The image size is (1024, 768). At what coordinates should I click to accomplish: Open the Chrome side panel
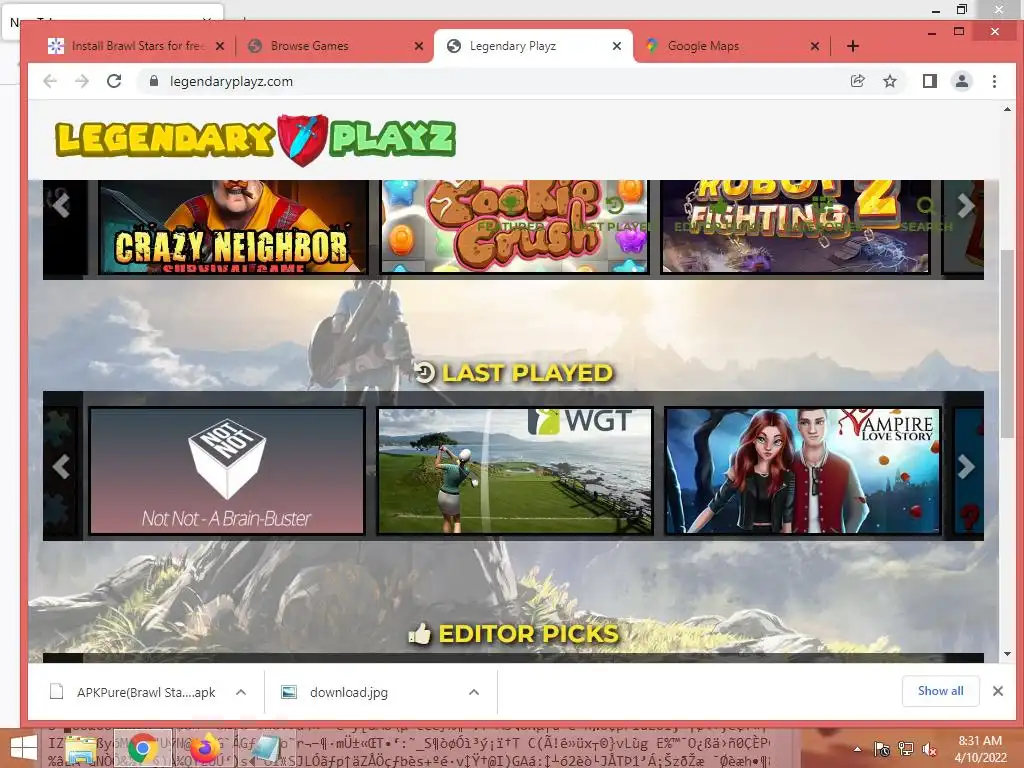point(929,81)
